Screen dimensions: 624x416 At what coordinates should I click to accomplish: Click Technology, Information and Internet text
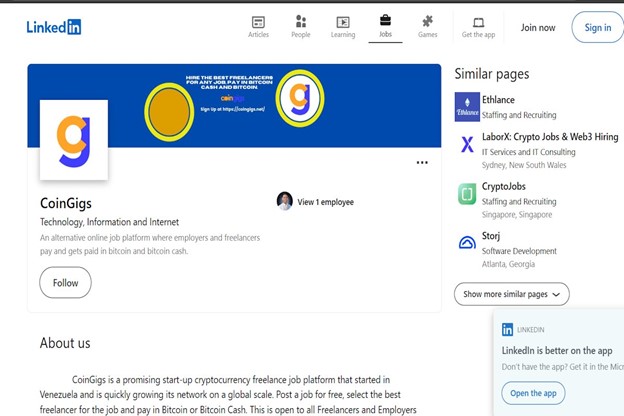[109, 222]
